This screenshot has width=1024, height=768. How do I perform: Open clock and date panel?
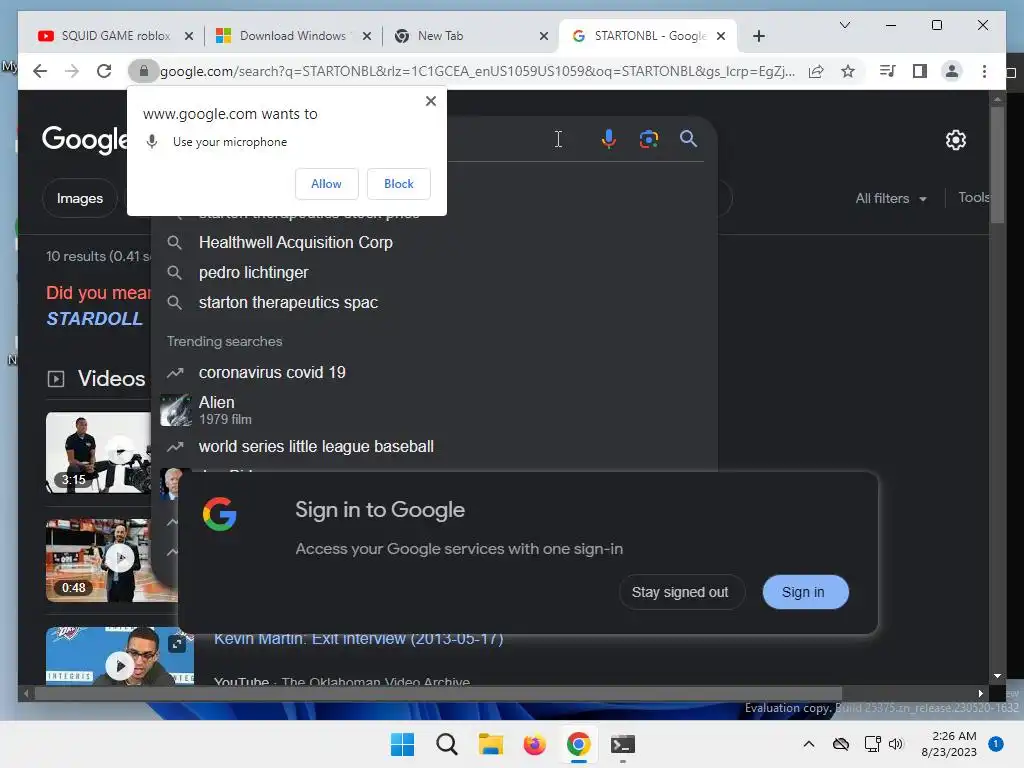click(x=949, y=744)
